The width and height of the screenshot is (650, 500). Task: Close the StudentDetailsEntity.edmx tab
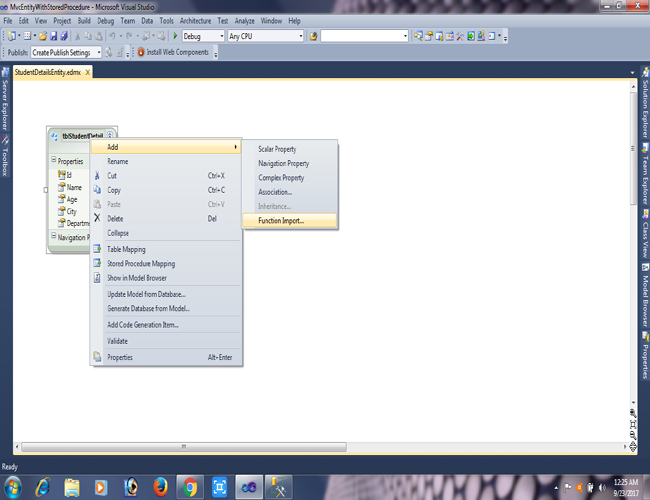[x=87, y=72]
